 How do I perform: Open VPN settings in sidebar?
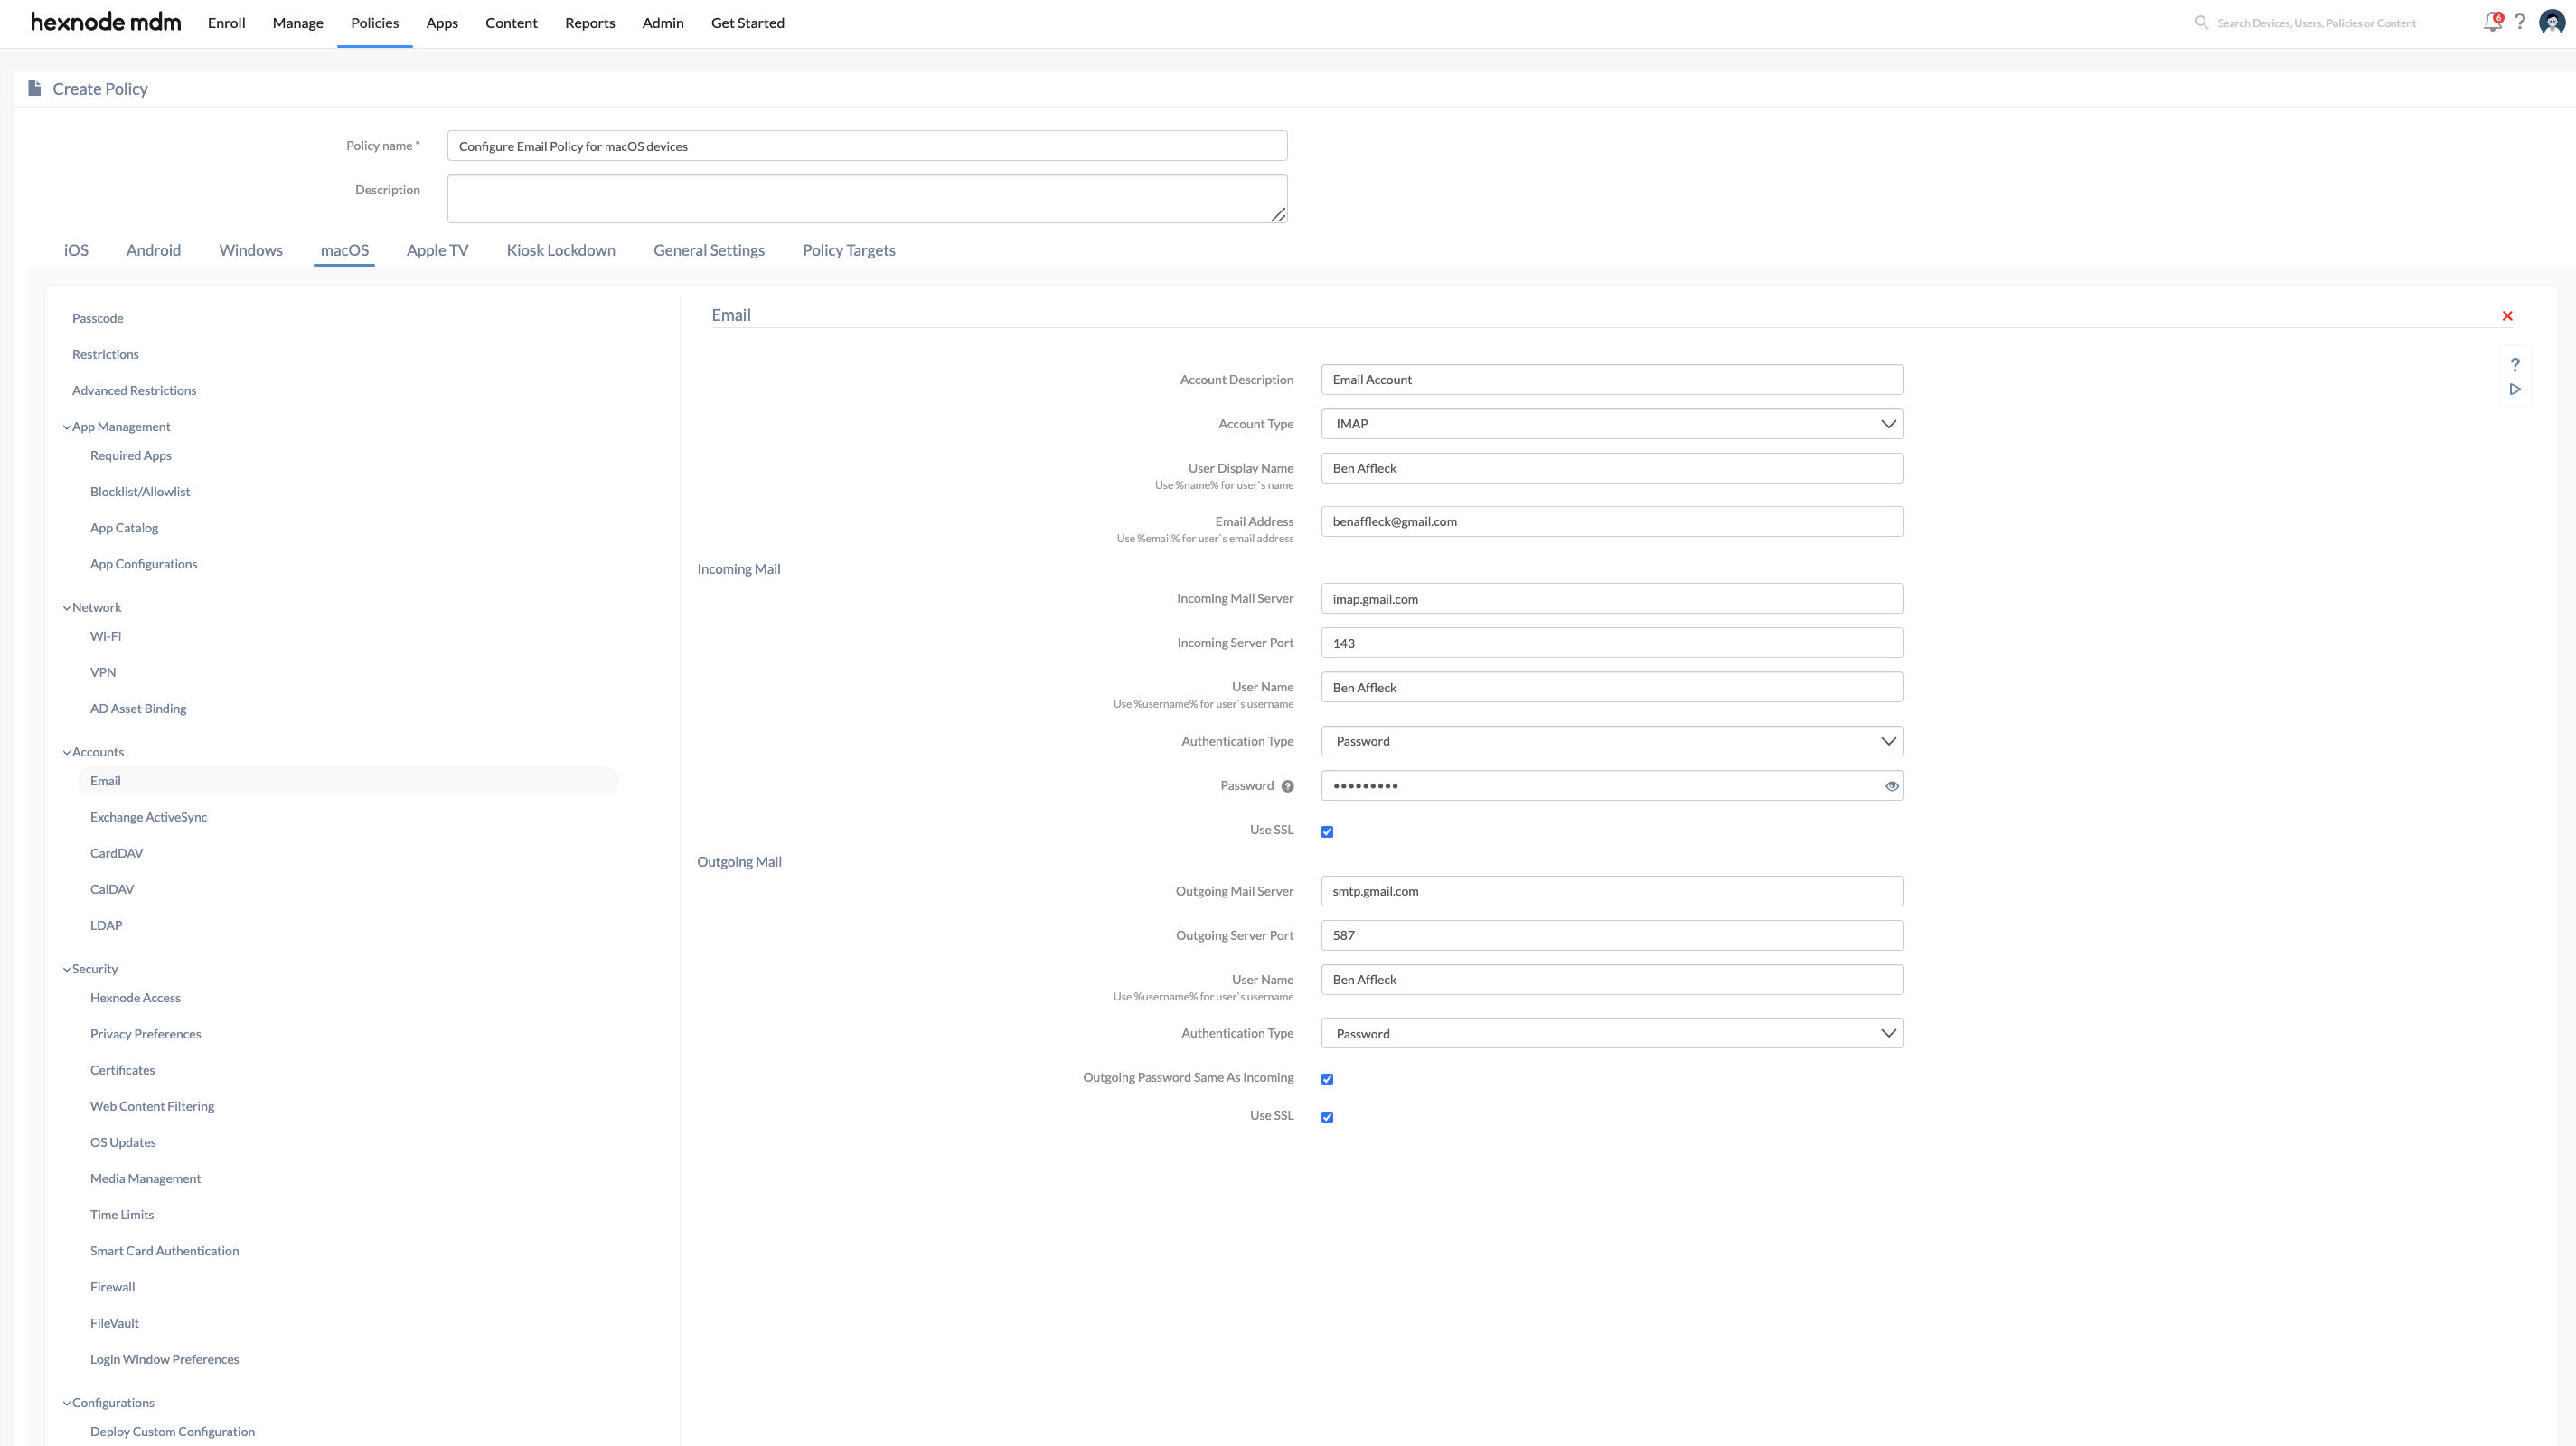click(103, 672)
